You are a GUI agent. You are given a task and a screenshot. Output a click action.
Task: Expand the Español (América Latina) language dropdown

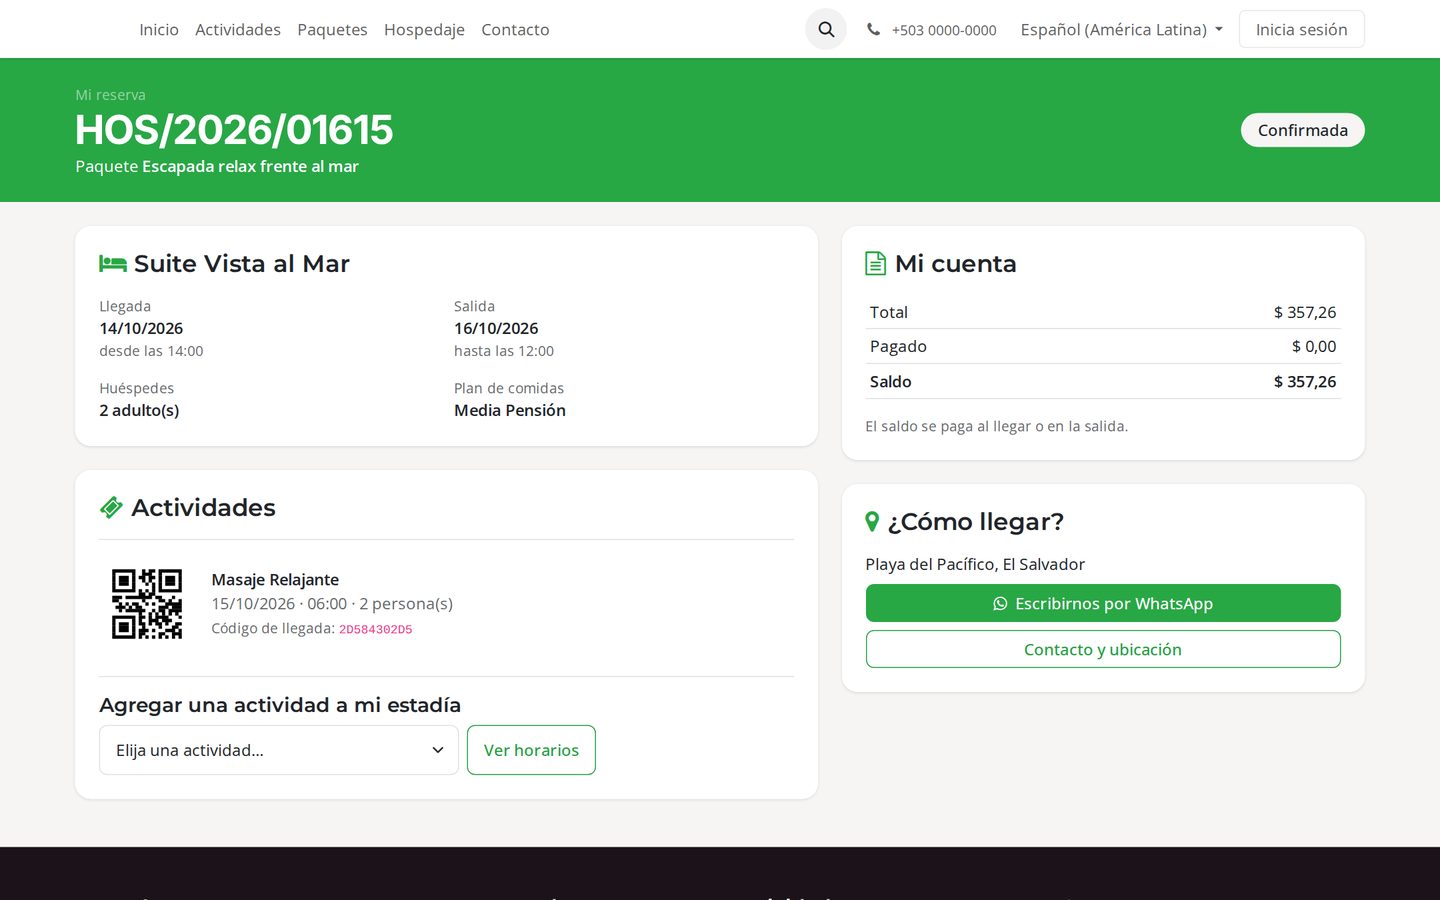pos(1121,30)
